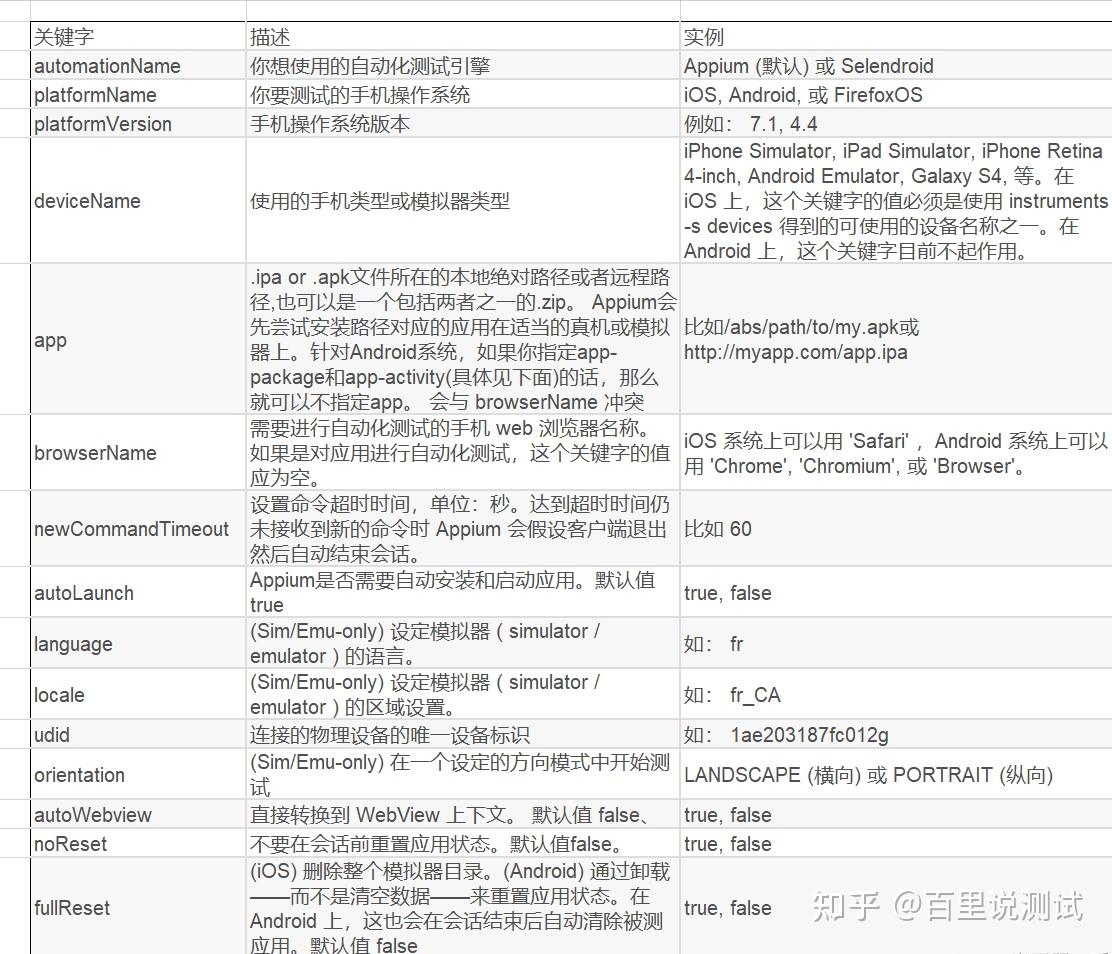Image resolution: width=1112 pixels, height=954 pixels.
Task: Click the platformName keyword cell
Action: pos(138,94)
